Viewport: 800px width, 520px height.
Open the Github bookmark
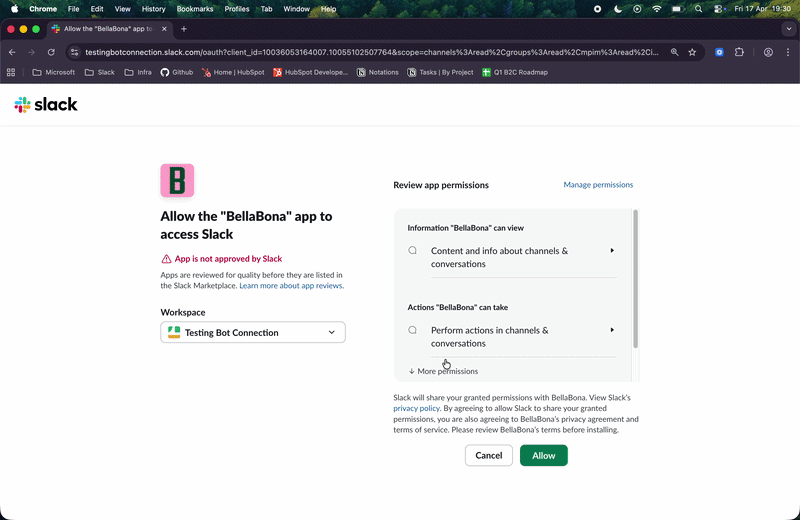tap(176, 72)
